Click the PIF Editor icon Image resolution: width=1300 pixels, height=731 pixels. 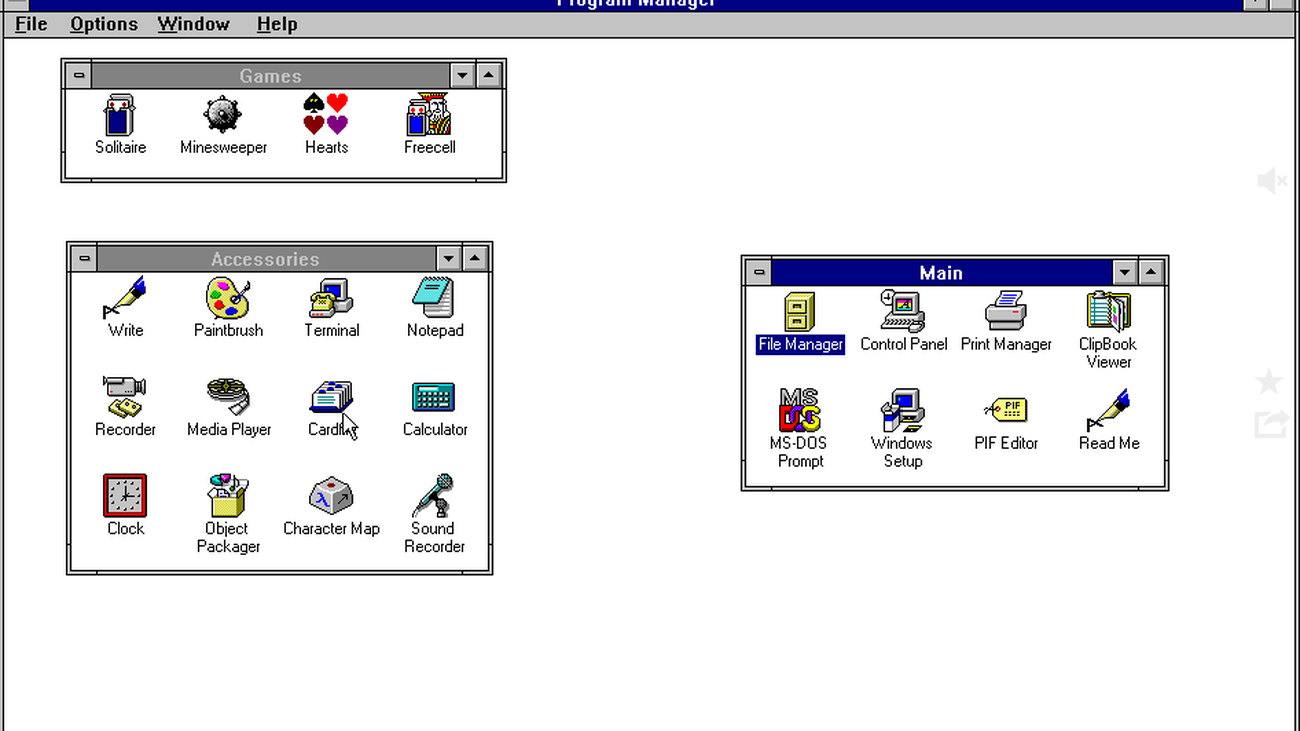click(x=1006, y=411)
